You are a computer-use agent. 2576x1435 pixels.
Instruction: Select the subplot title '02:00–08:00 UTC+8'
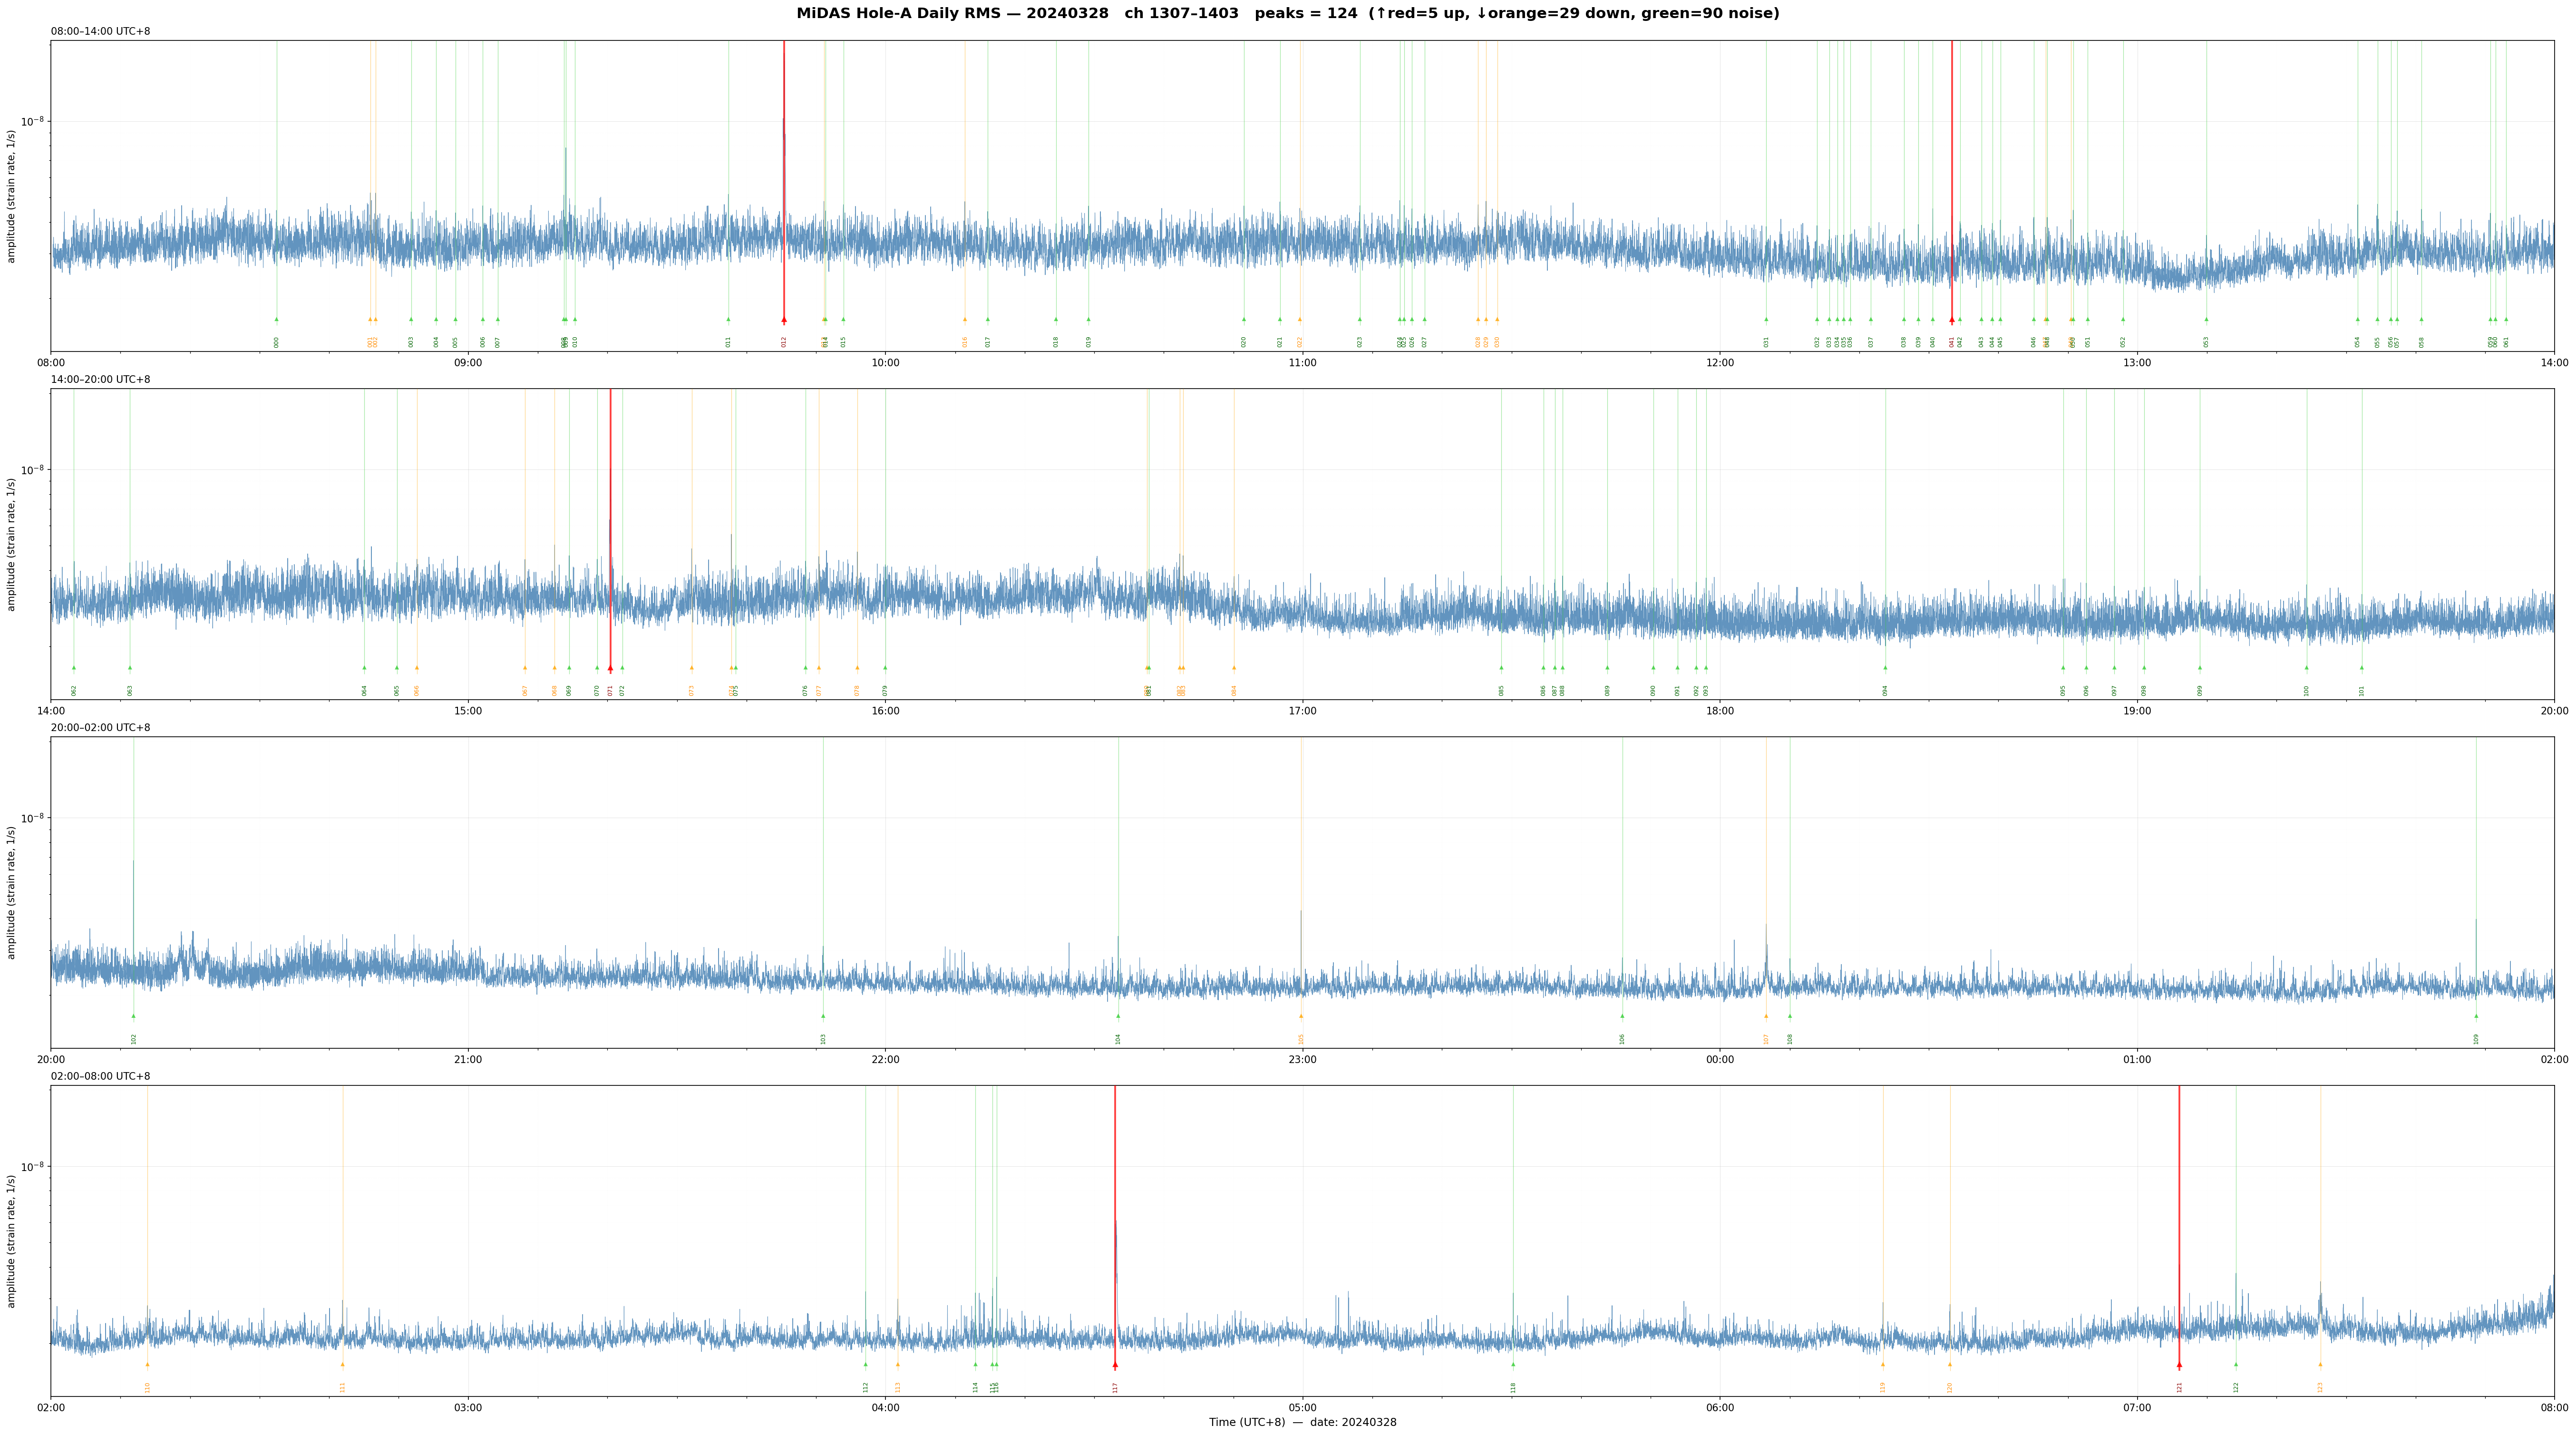pyautogui.click(x=101, y=1076)
